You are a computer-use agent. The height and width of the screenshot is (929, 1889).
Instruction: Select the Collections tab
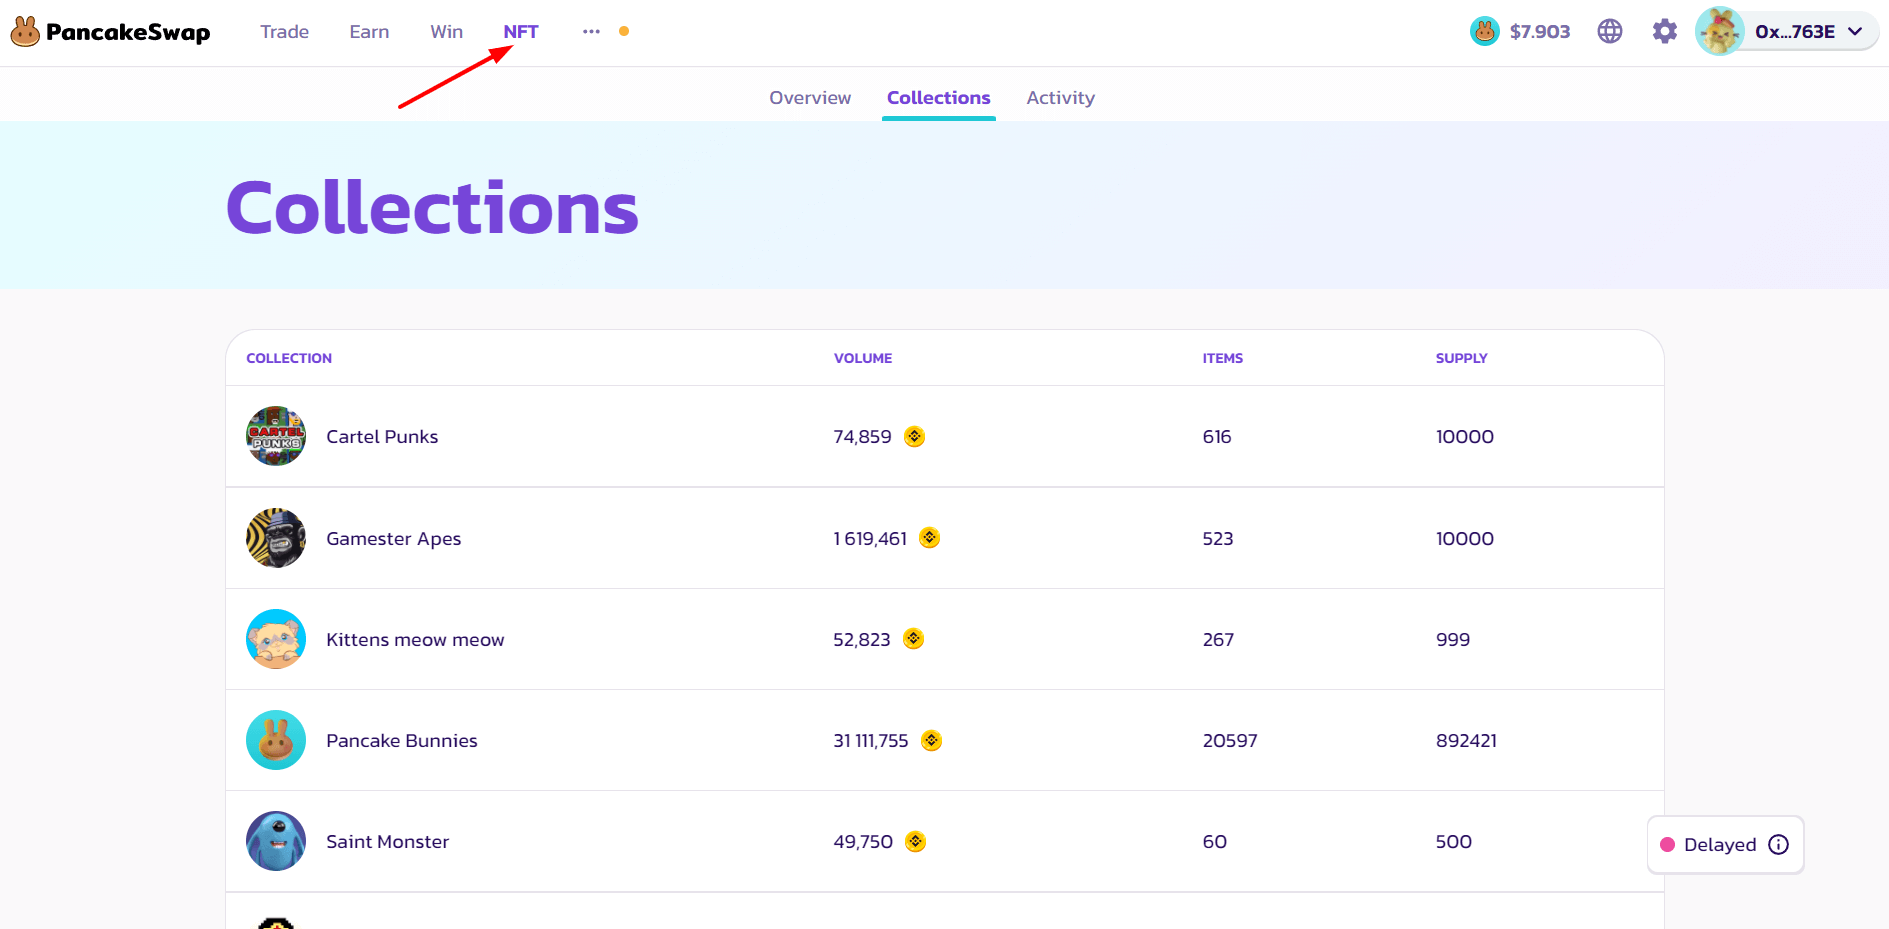(x=938, y=98)
